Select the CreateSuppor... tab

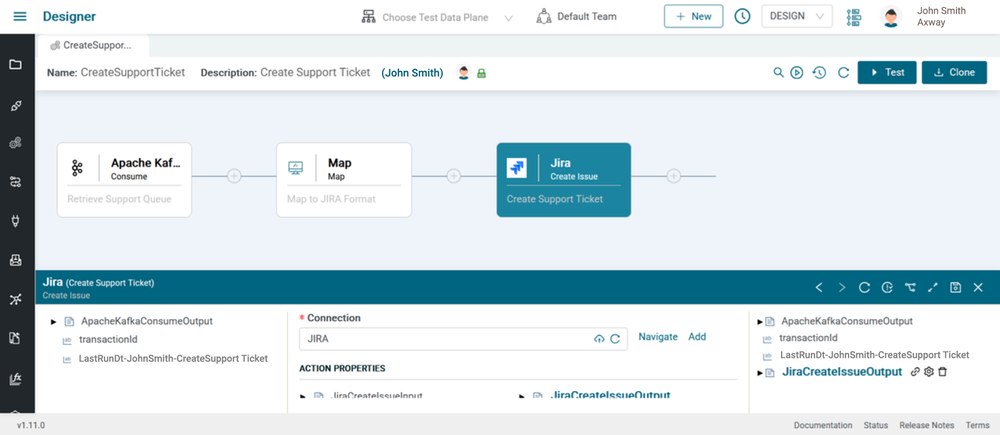92,46
